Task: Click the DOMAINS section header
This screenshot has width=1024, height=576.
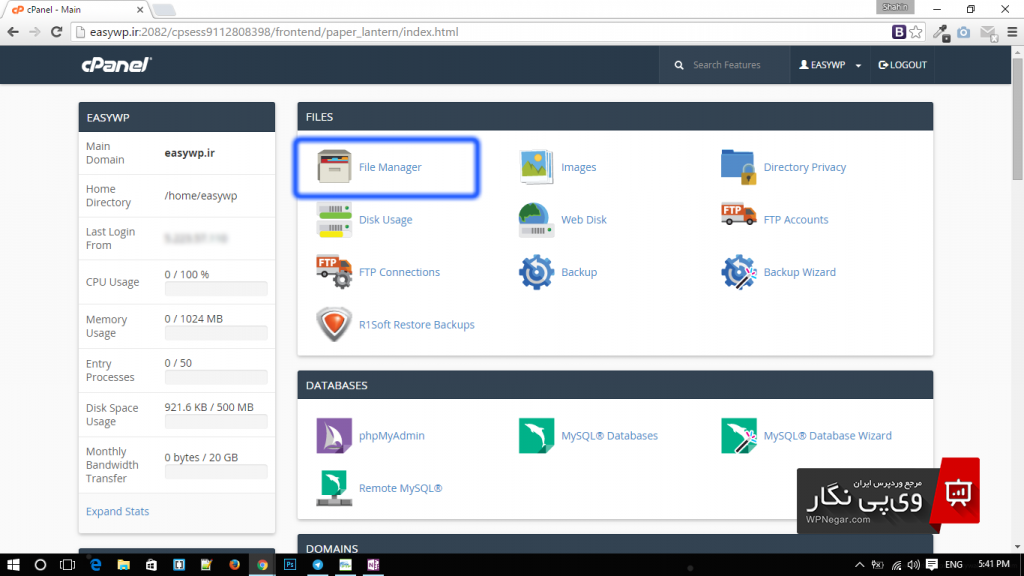Action: (615, 545)
